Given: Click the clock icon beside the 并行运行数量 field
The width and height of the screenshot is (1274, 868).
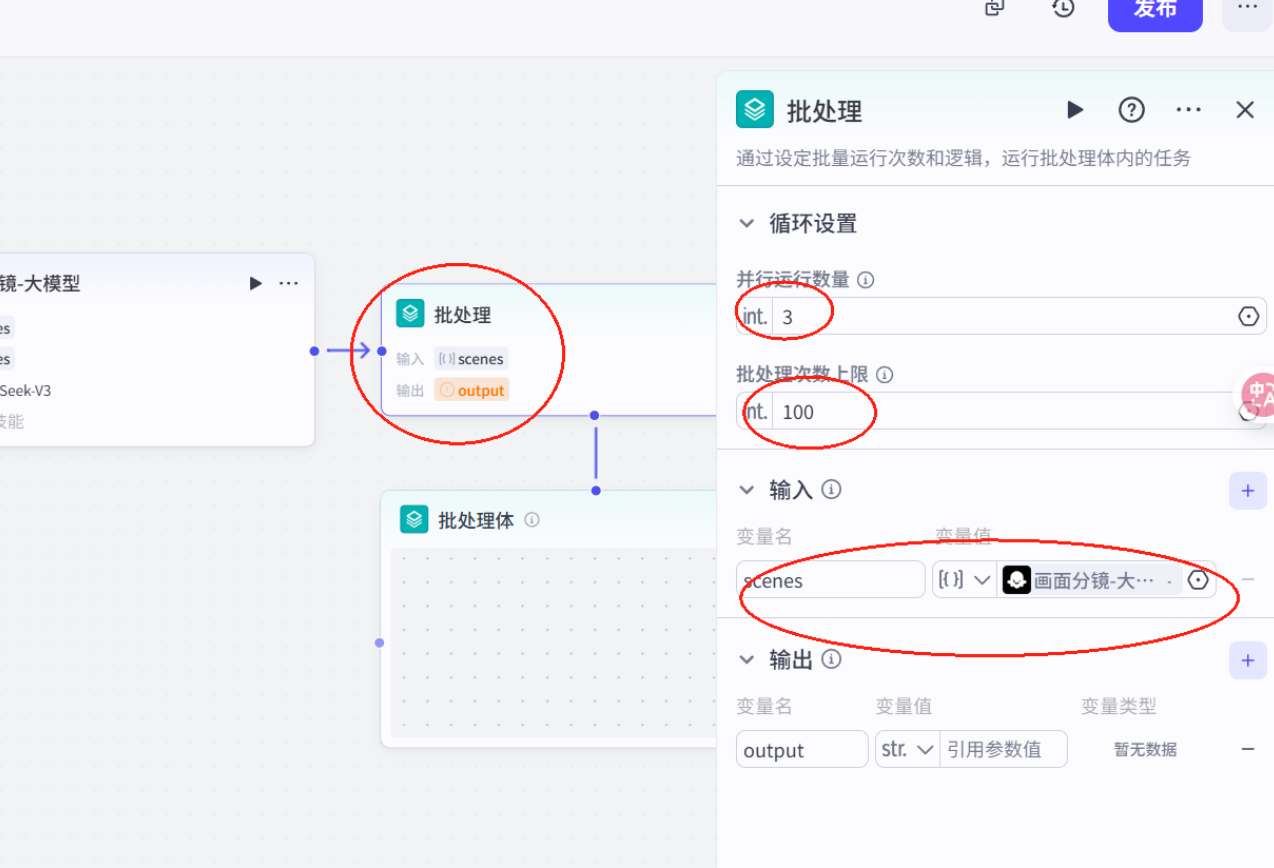Looking at the screenshot, I should (1248, 315).
